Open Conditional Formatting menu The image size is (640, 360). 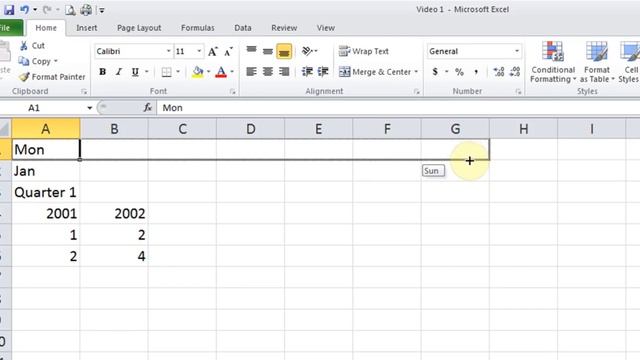click(553, 62)
